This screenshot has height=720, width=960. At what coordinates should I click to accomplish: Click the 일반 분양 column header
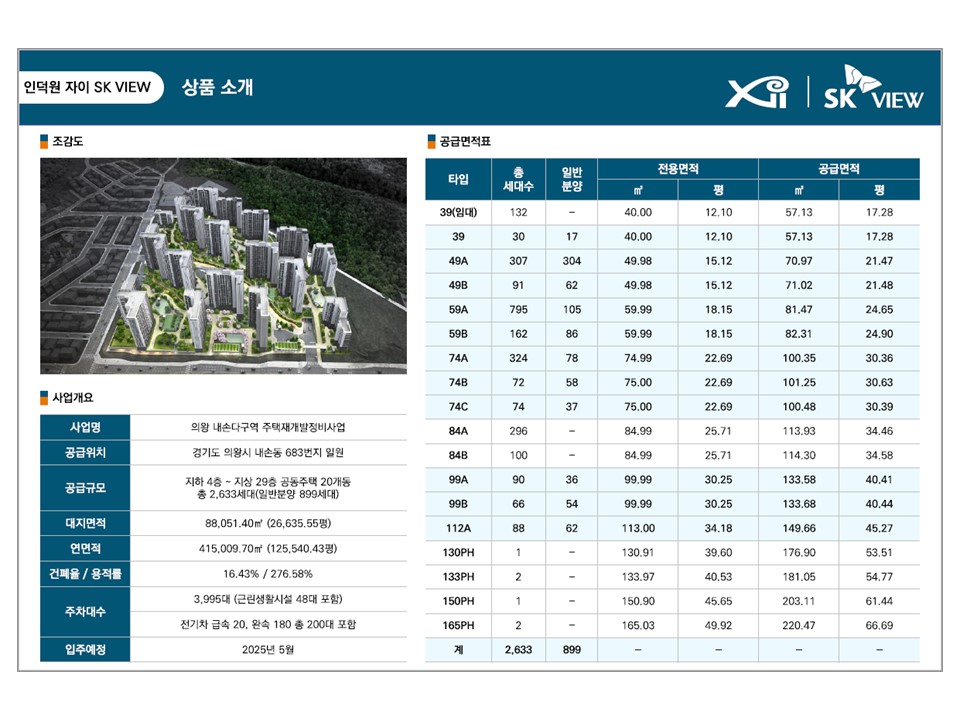point(572,179)
